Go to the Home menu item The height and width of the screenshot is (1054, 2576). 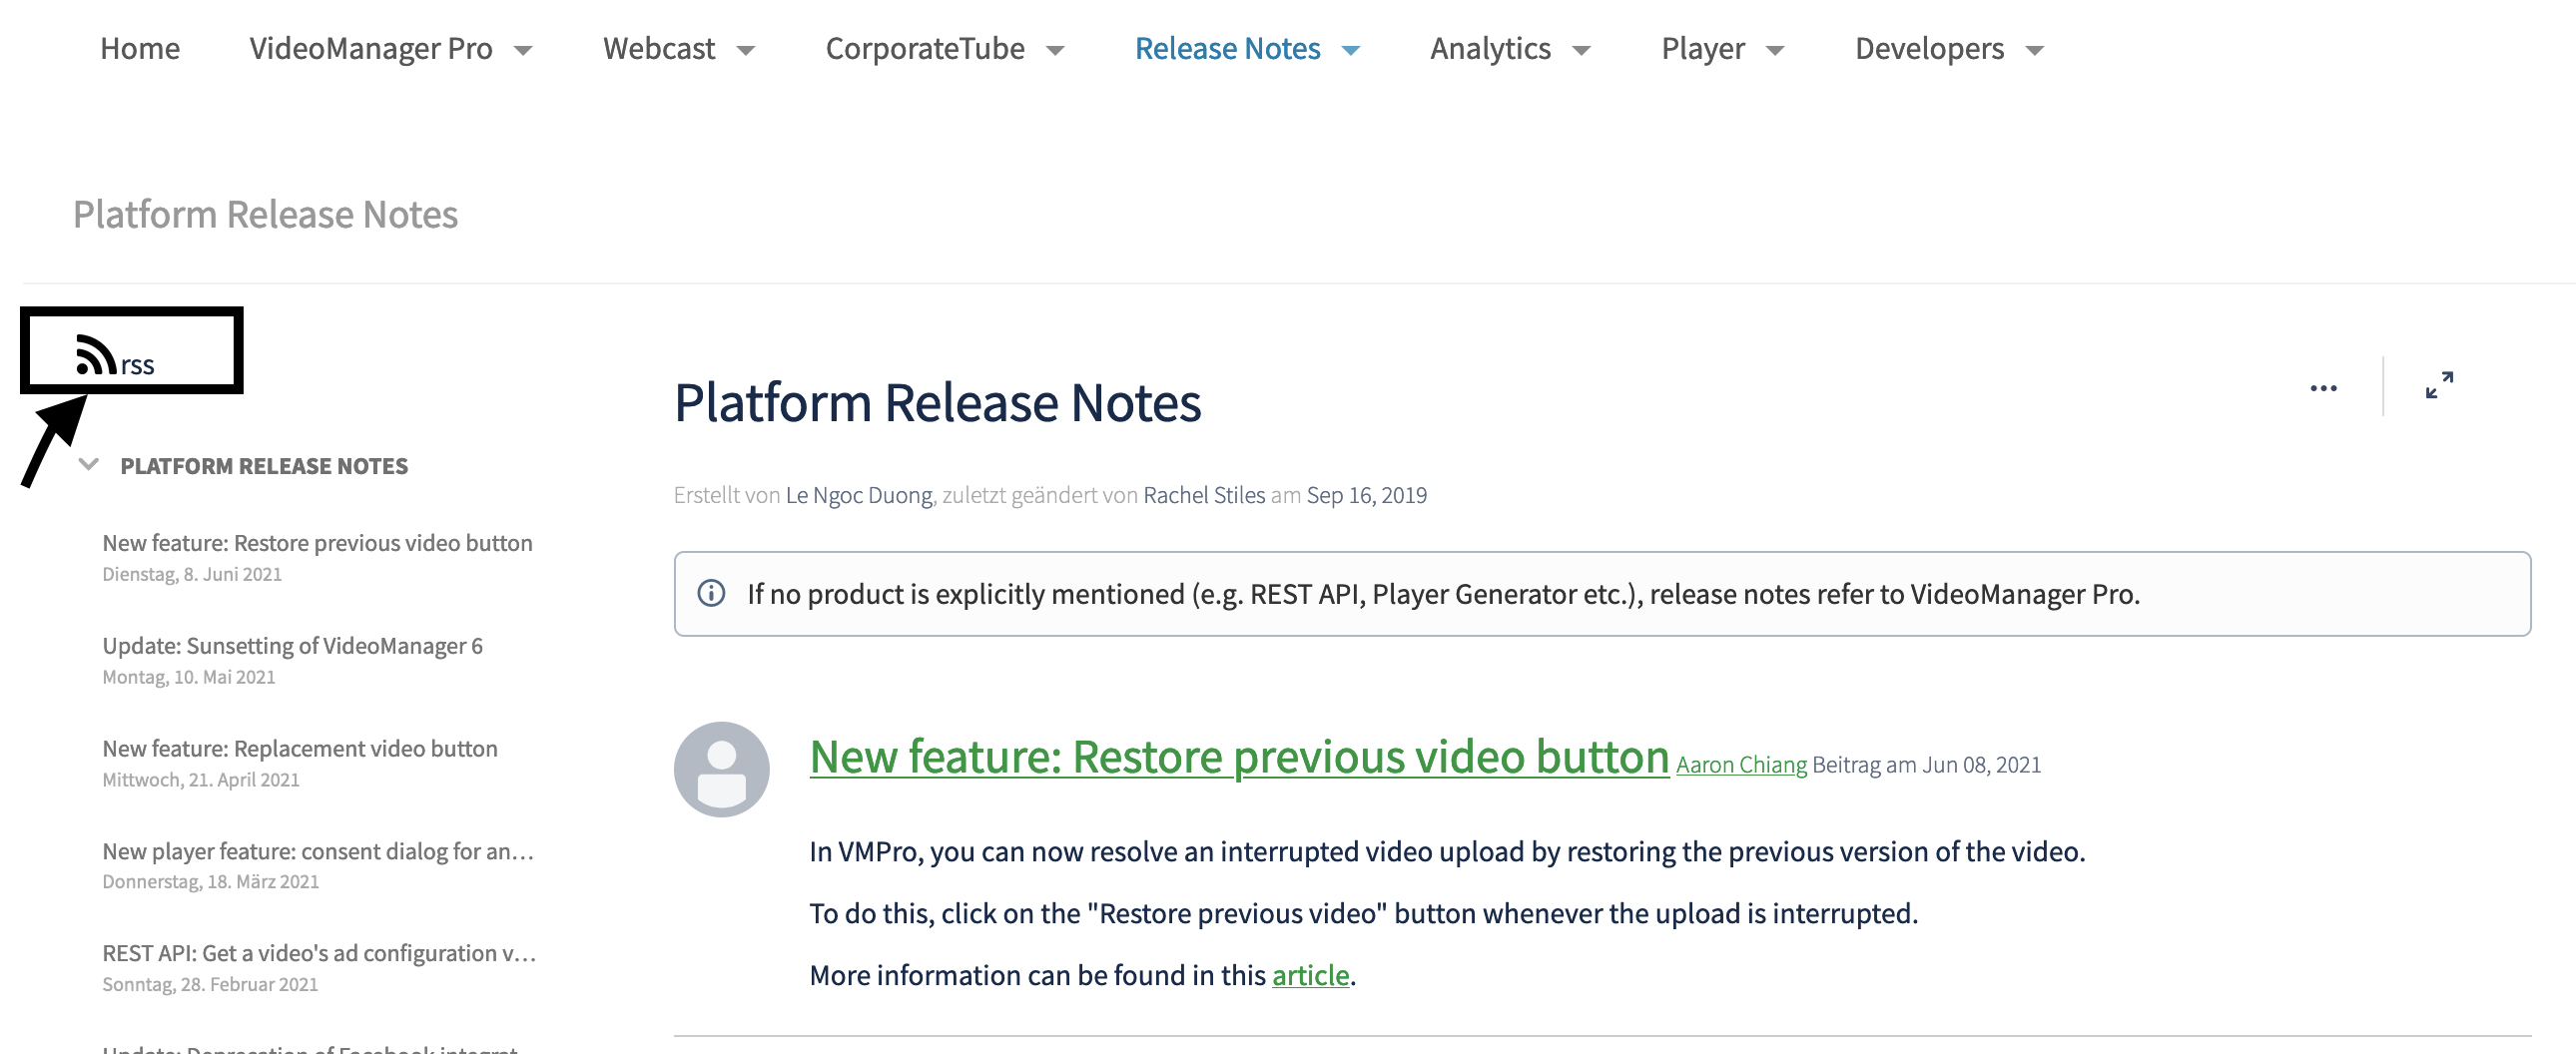pos(140,48)
